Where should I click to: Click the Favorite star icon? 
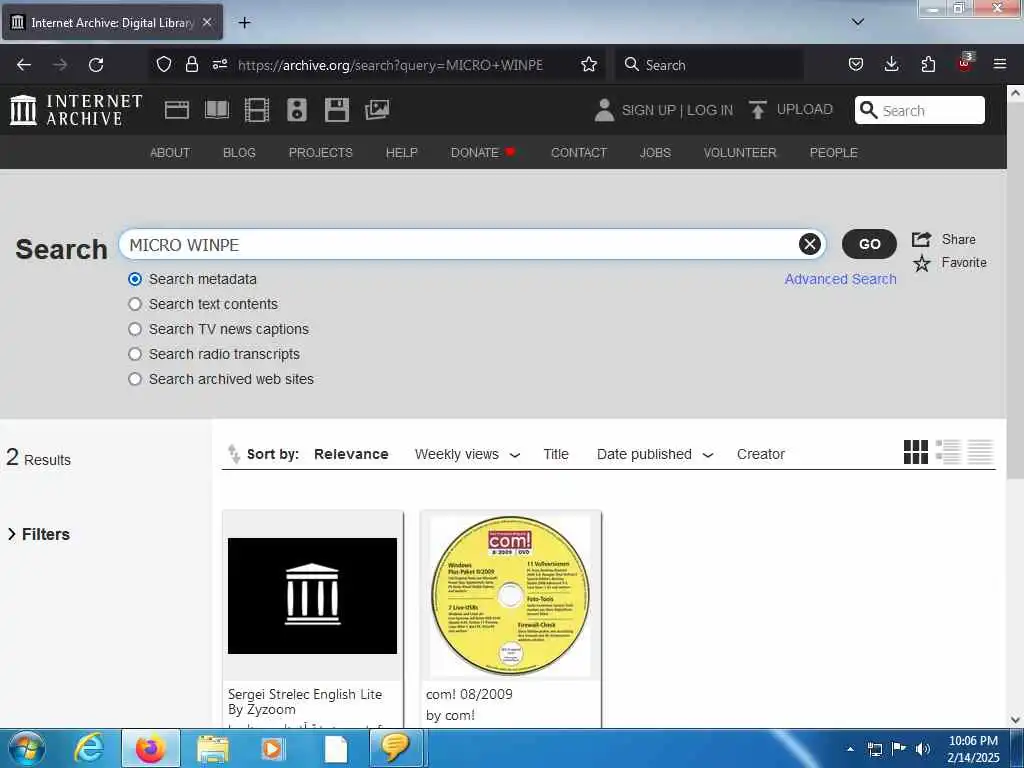click(x=921, y=263)
